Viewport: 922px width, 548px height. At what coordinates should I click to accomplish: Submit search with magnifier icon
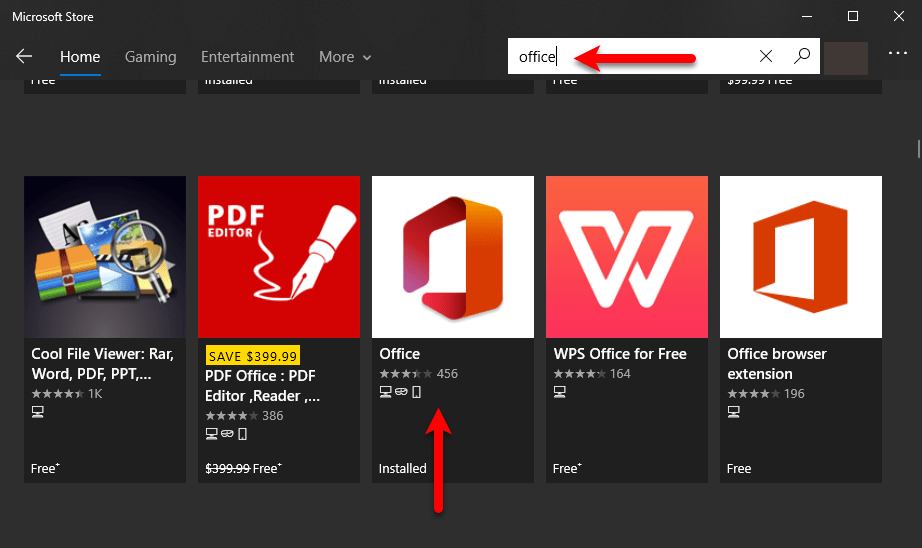801,56
